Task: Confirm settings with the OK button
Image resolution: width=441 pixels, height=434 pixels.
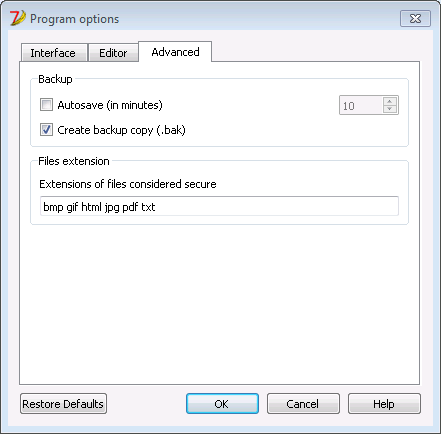Action: click(x=222, y=404)
